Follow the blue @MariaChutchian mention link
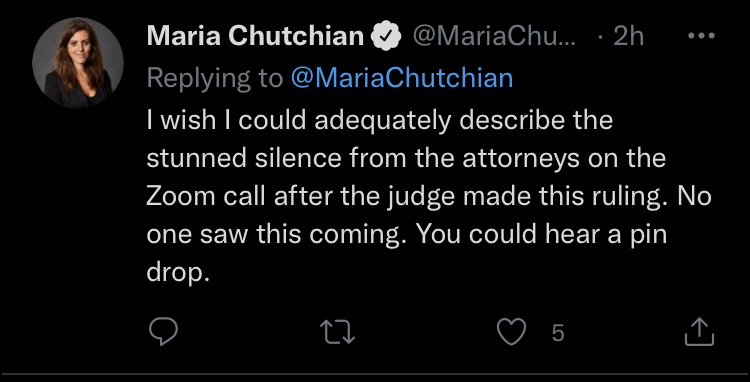750x382 pixels. coord(401,77)
